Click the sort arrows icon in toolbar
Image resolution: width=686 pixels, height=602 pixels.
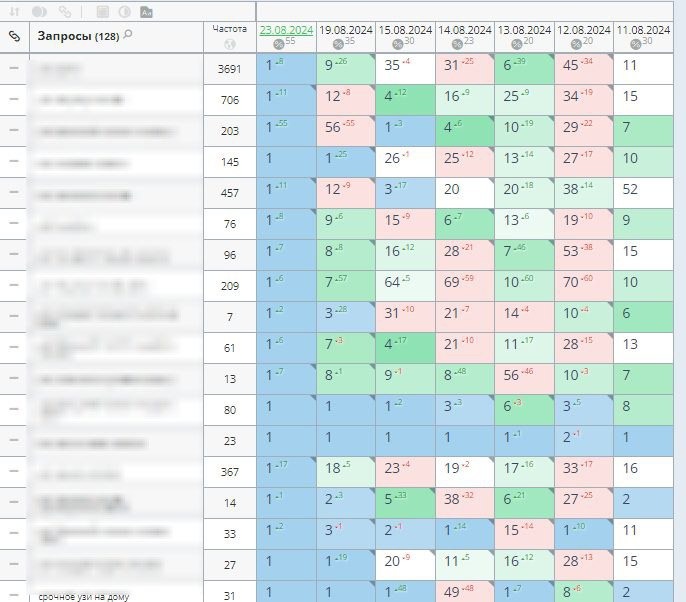click(x=15, y=12)
